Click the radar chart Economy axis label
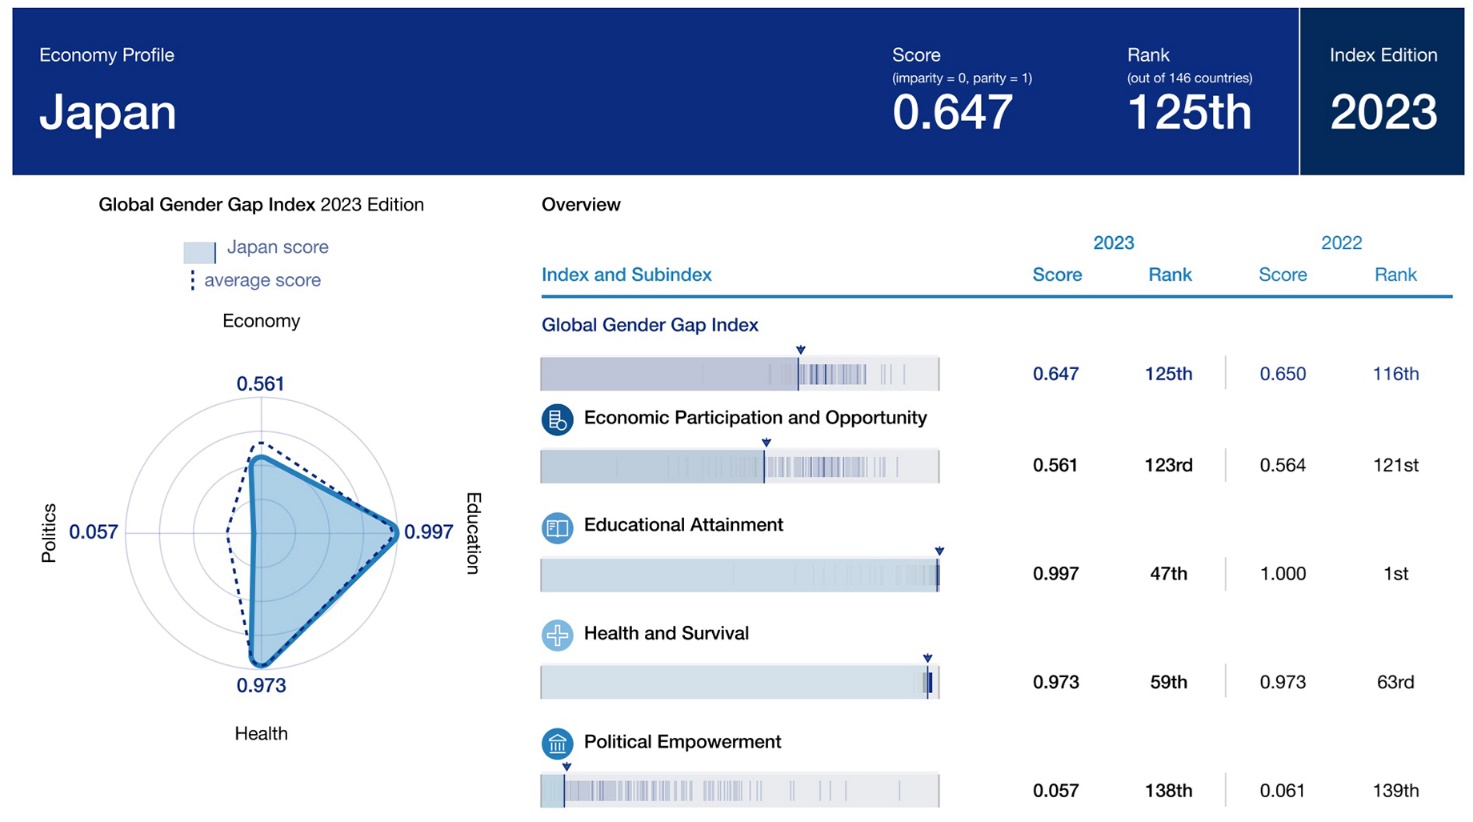This screenshot has width=1473, height=822. pyautogui.click(x=261, y=321)
